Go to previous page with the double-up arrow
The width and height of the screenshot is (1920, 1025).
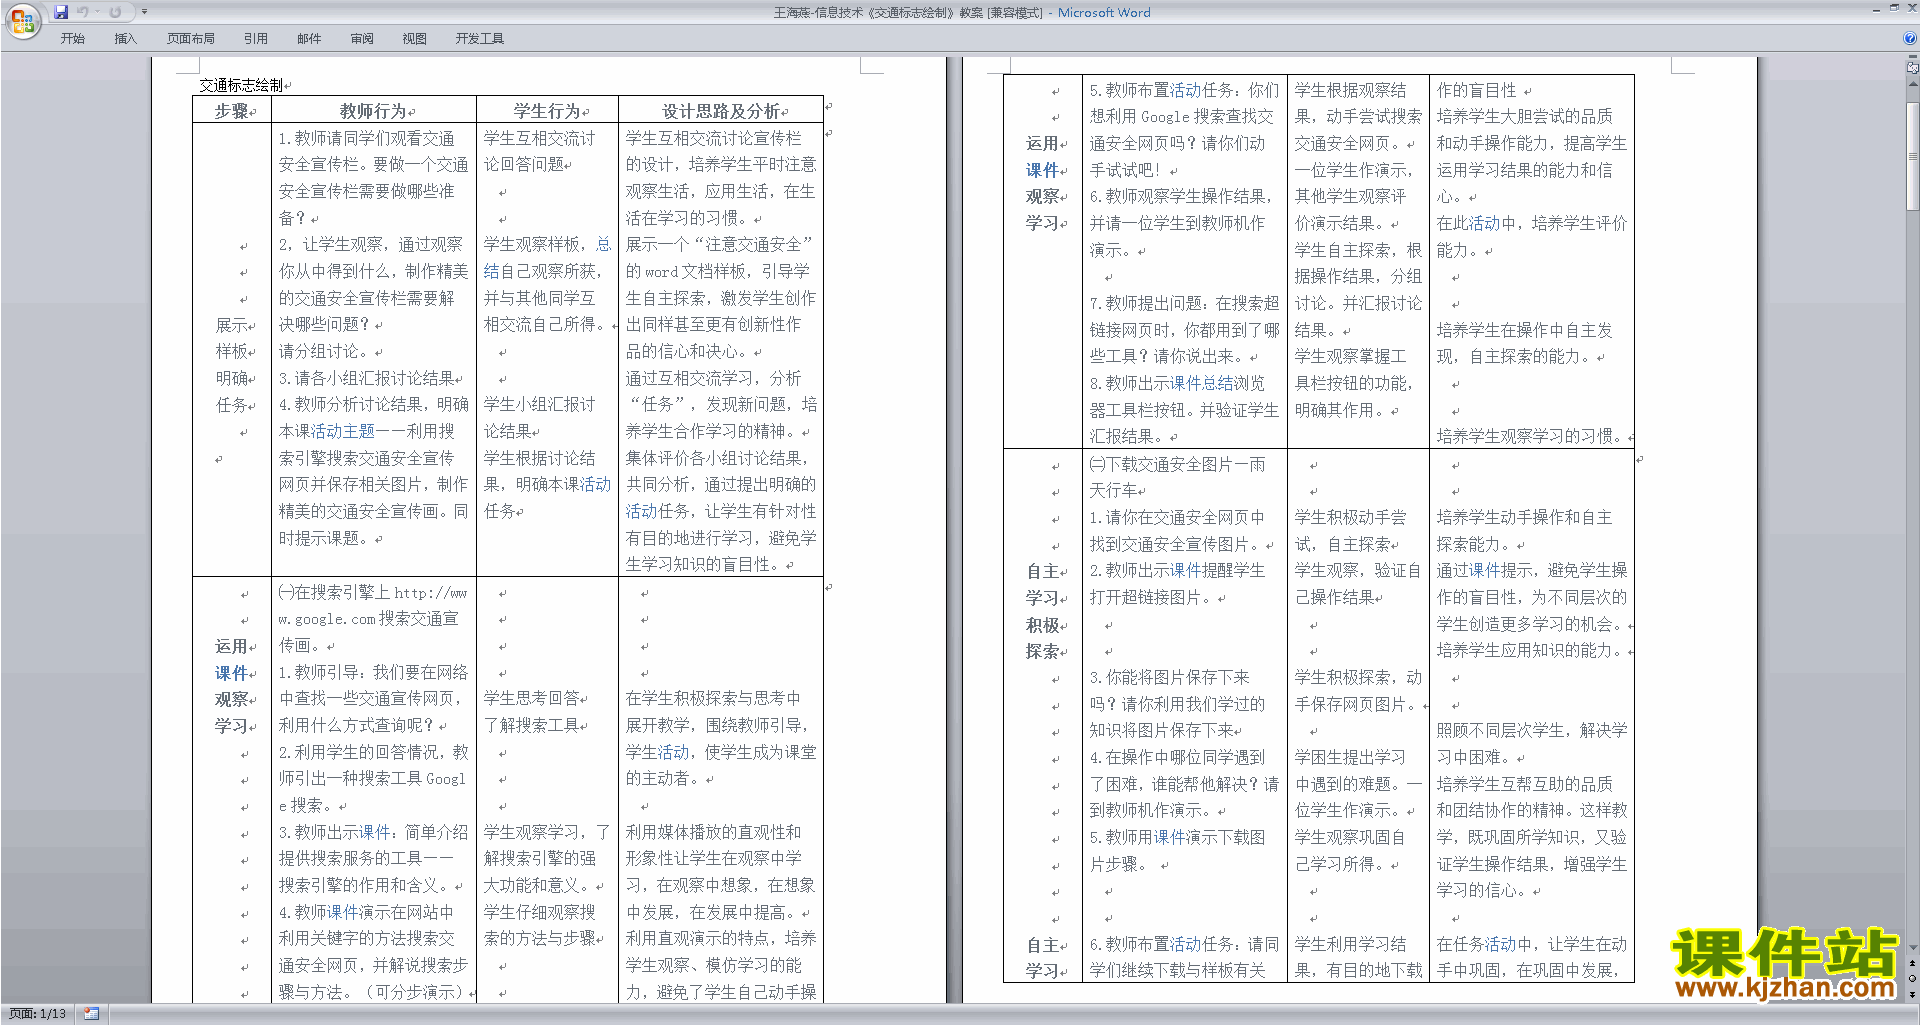point(1912,963)
